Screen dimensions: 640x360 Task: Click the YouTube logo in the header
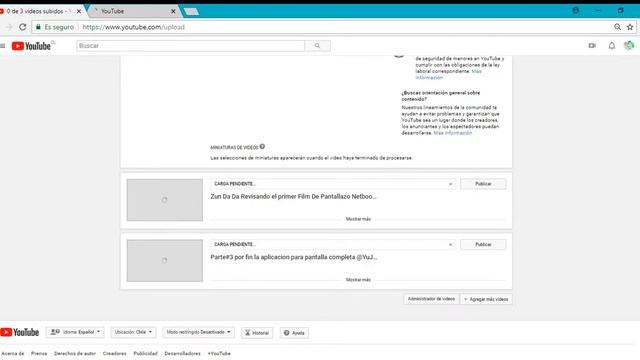pyautogui.click(x=31, y=46)
